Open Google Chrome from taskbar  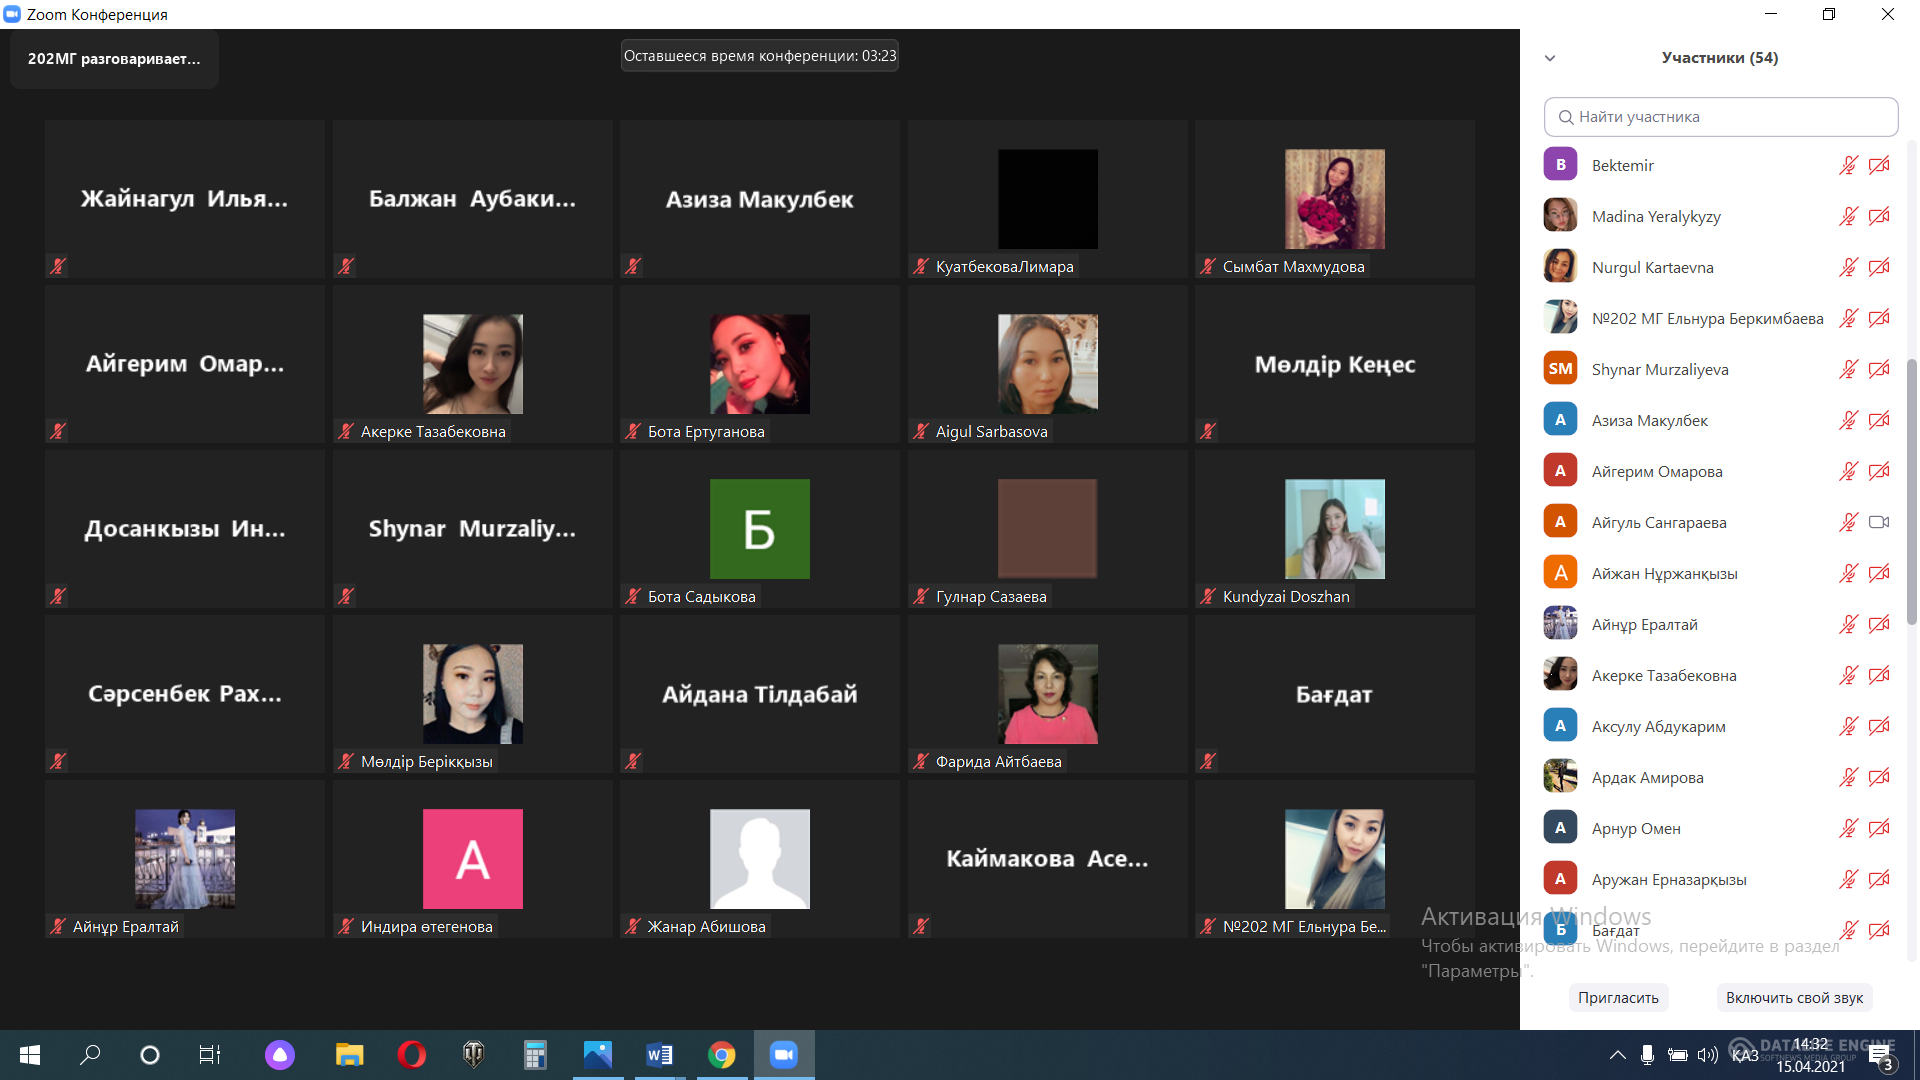[x=721, y=1054]
